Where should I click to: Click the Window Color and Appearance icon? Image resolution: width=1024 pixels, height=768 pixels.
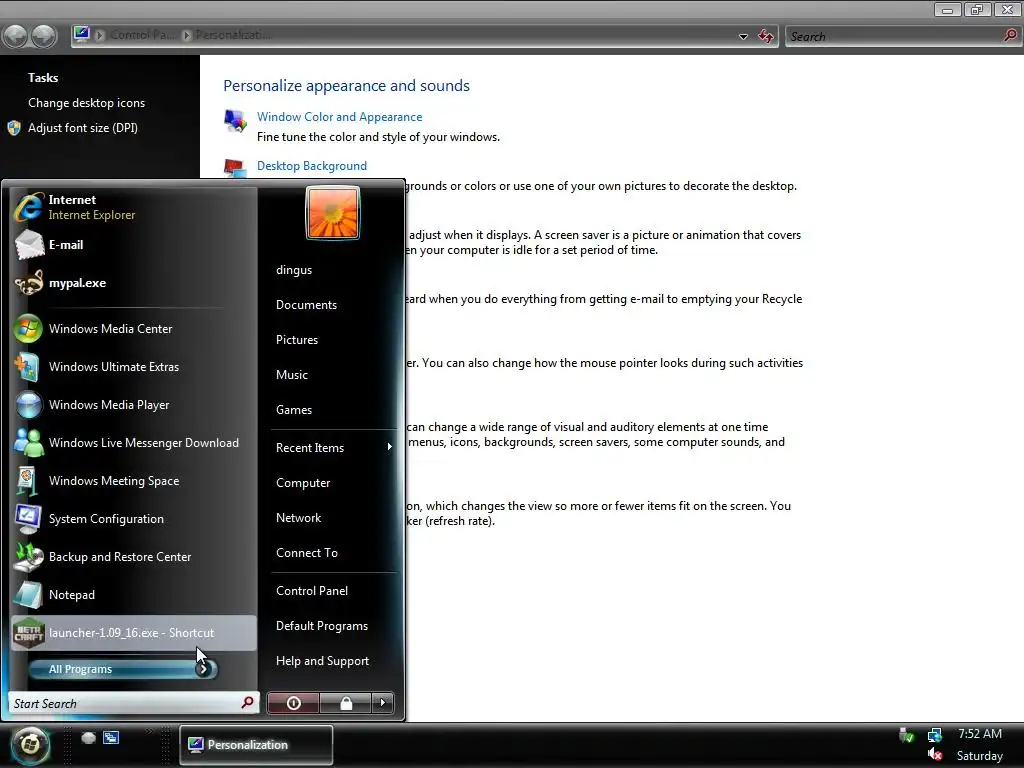[x=235, y=121]
